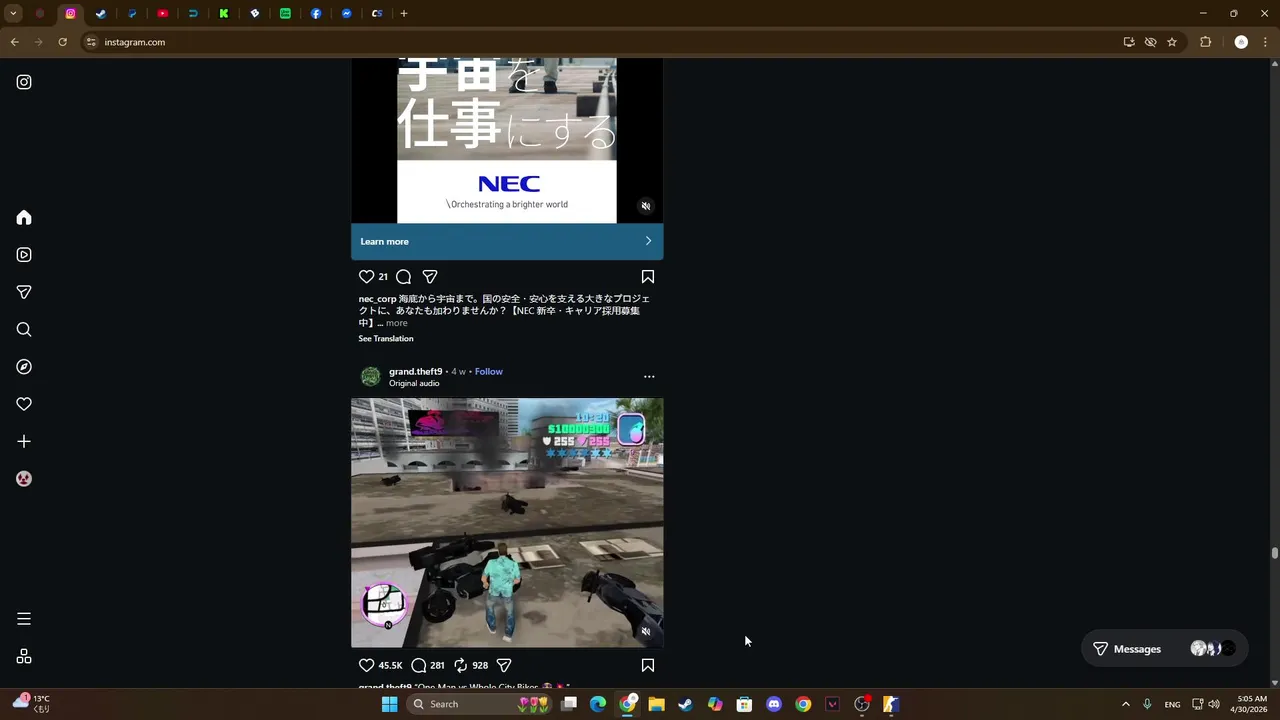Open the Chrome profile avatar
The image size is (1280, 720).
(1241, 42)
